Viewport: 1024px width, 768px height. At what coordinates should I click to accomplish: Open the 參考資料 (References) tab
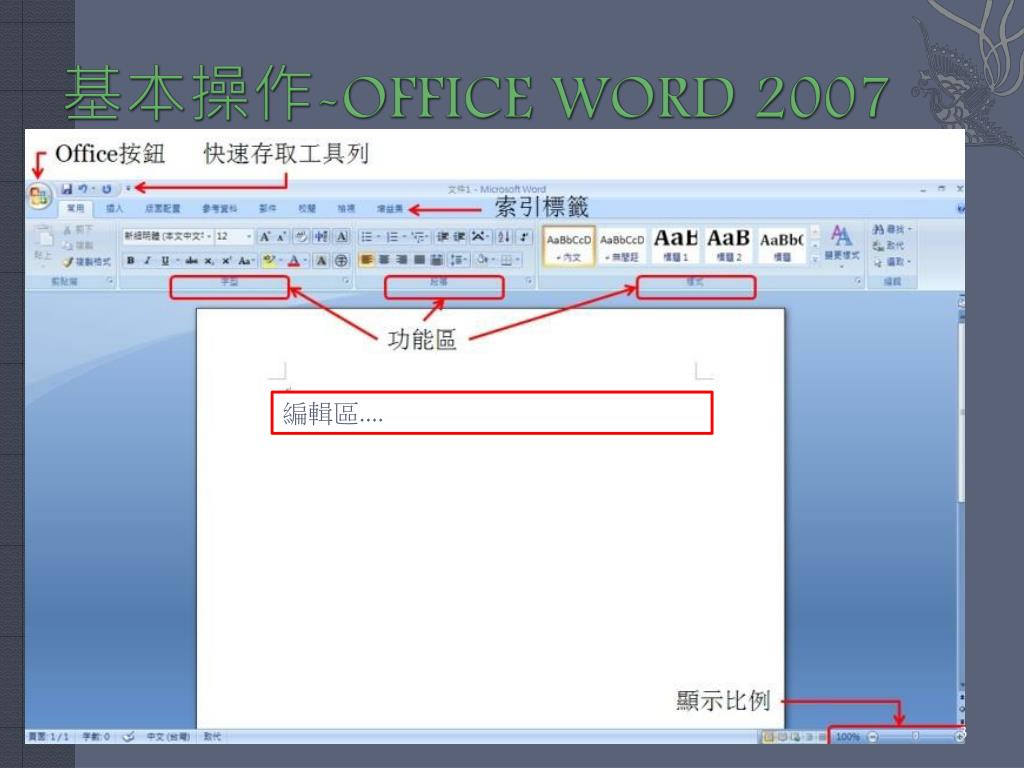[219, 208]
